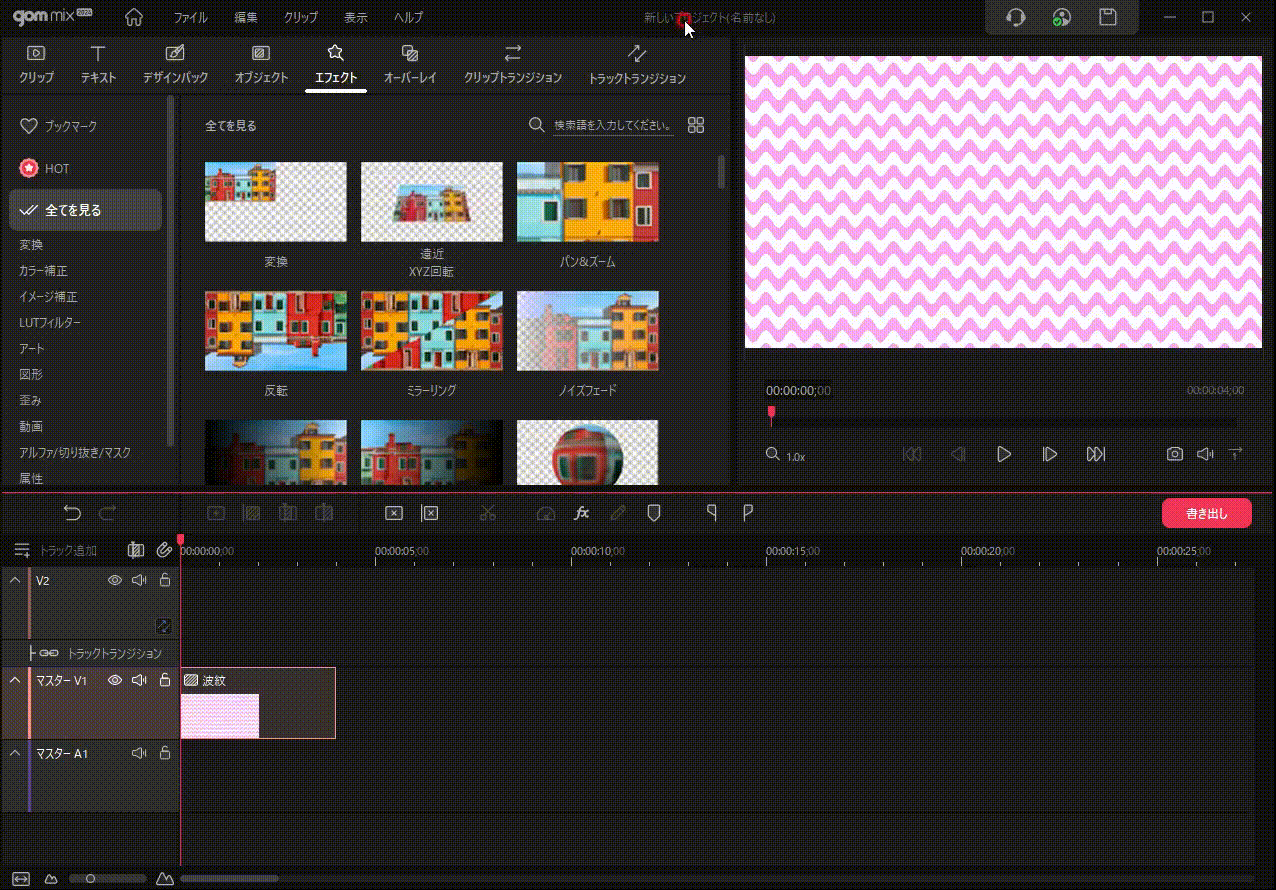Screen dimensions: 1276x890
Task: Switch effects list to grid view icon
Action: tap(696, 125)
